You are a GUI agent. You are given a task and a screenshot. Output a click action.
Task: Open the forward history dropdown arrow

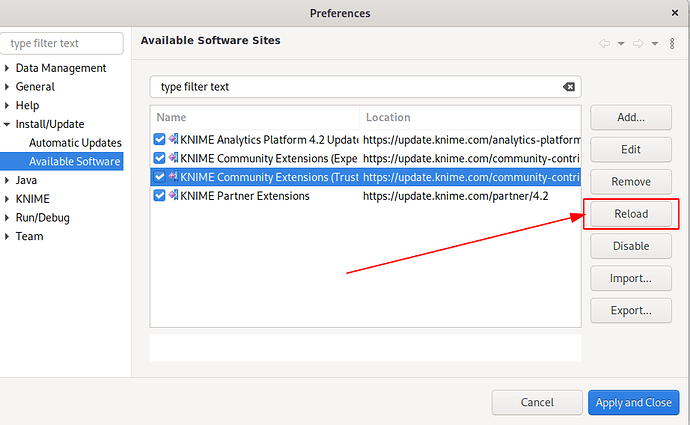point(655,44)
